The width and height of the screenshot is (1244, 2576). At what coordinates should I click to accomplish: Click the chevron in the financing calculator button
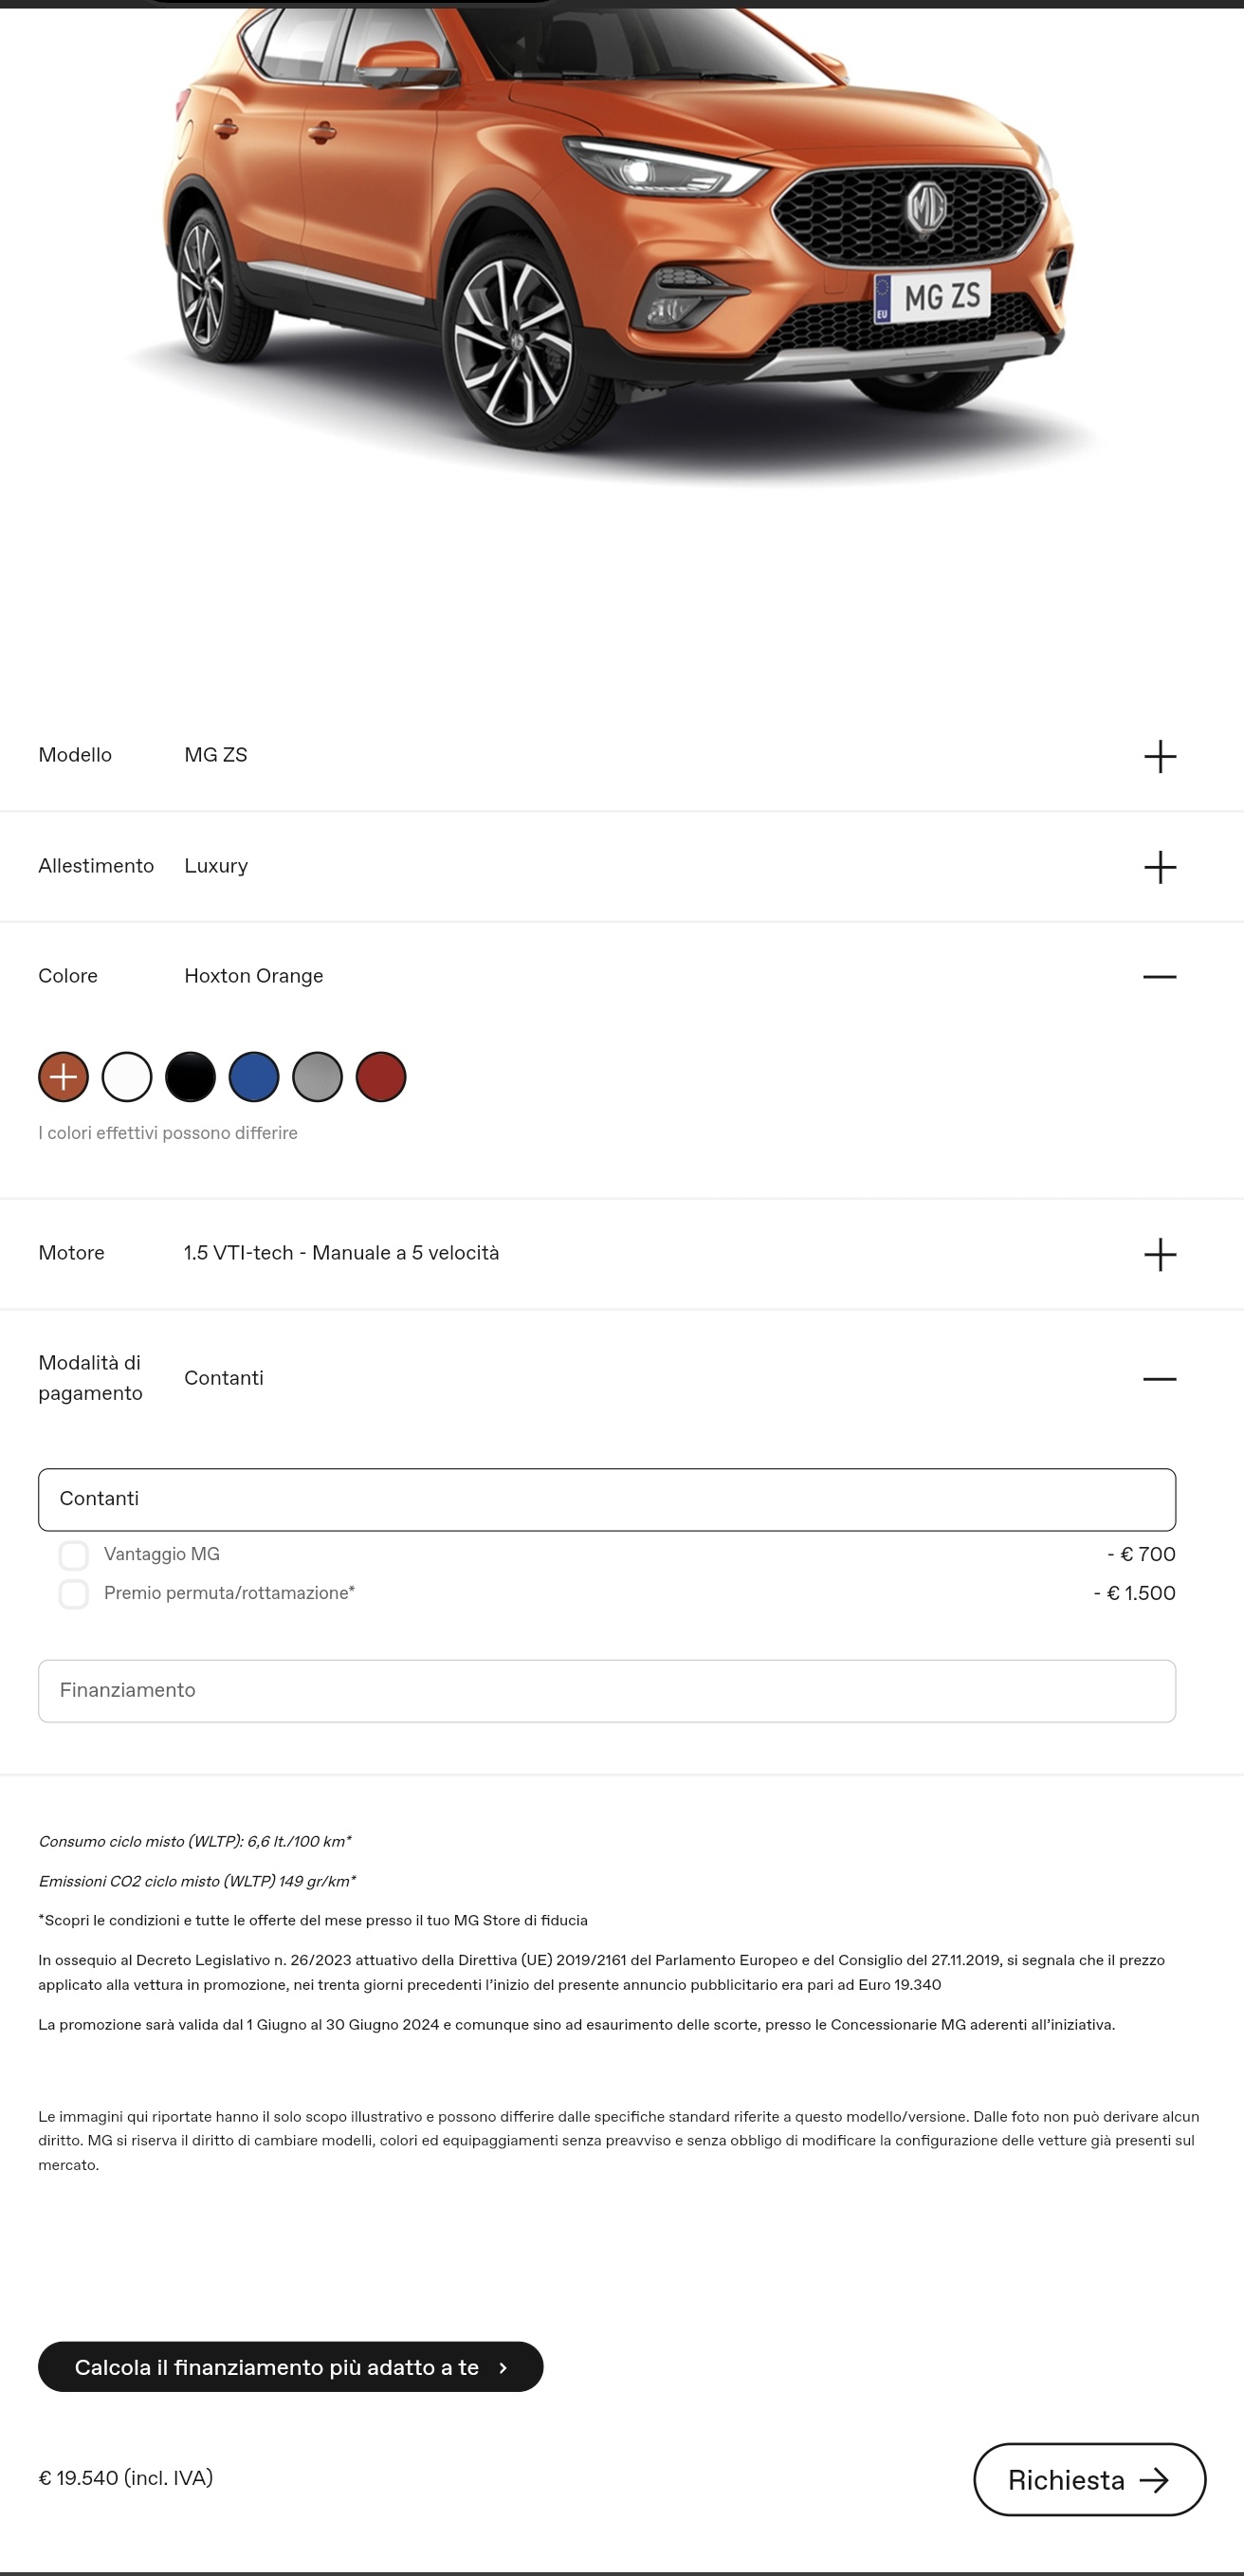coord(503,2367)
